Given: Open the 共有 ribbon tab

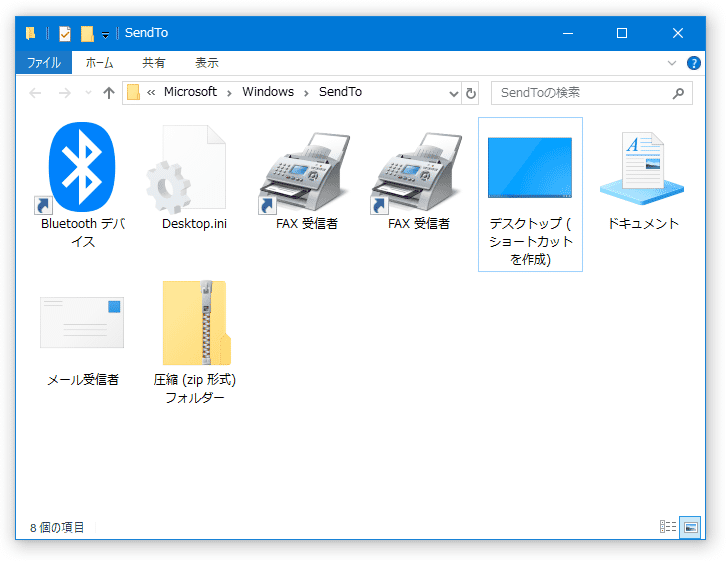Looking at the screenshot, I should (x=153, y=62).
